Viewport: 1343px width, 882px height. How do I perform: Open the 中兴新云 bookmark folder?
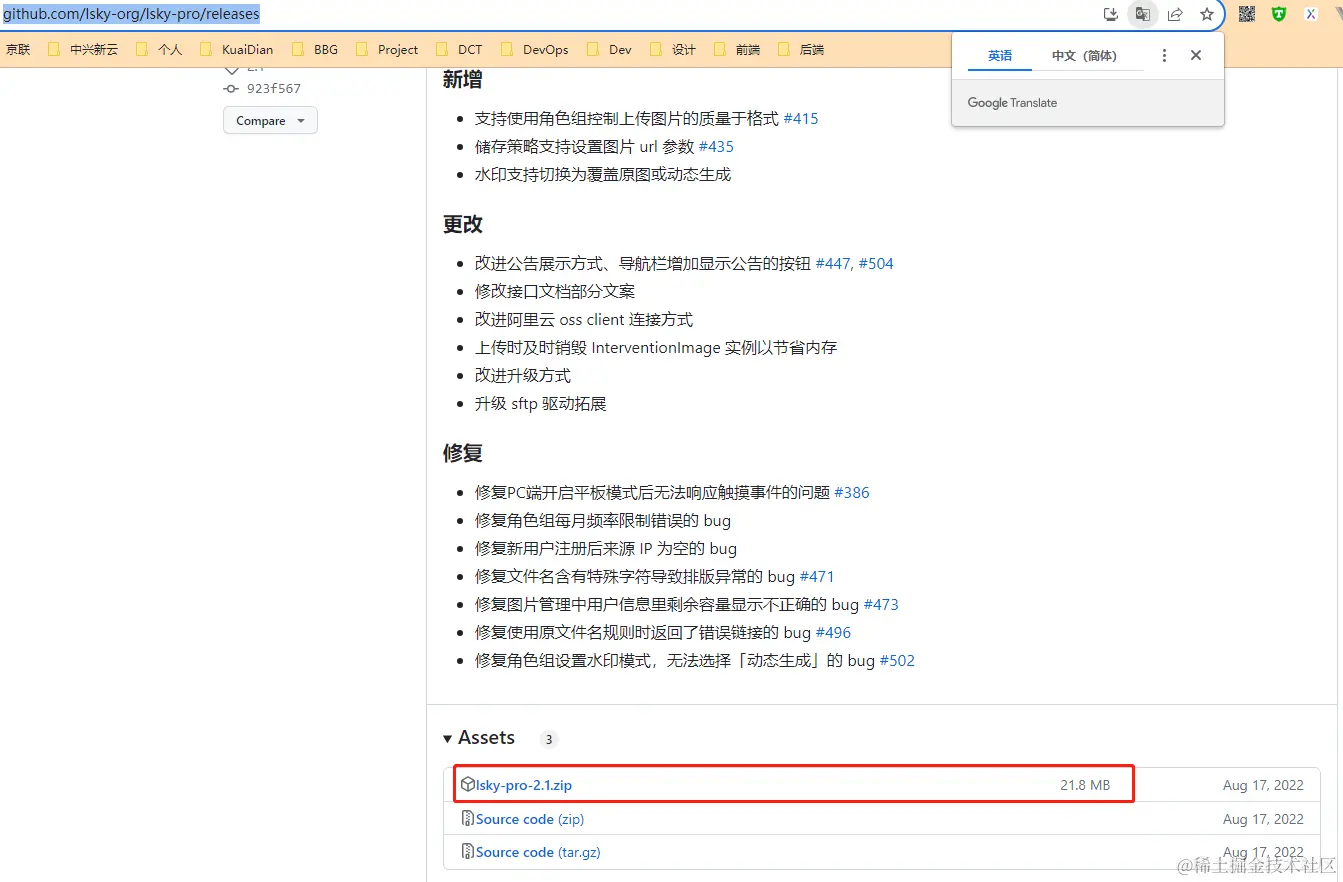83,49
